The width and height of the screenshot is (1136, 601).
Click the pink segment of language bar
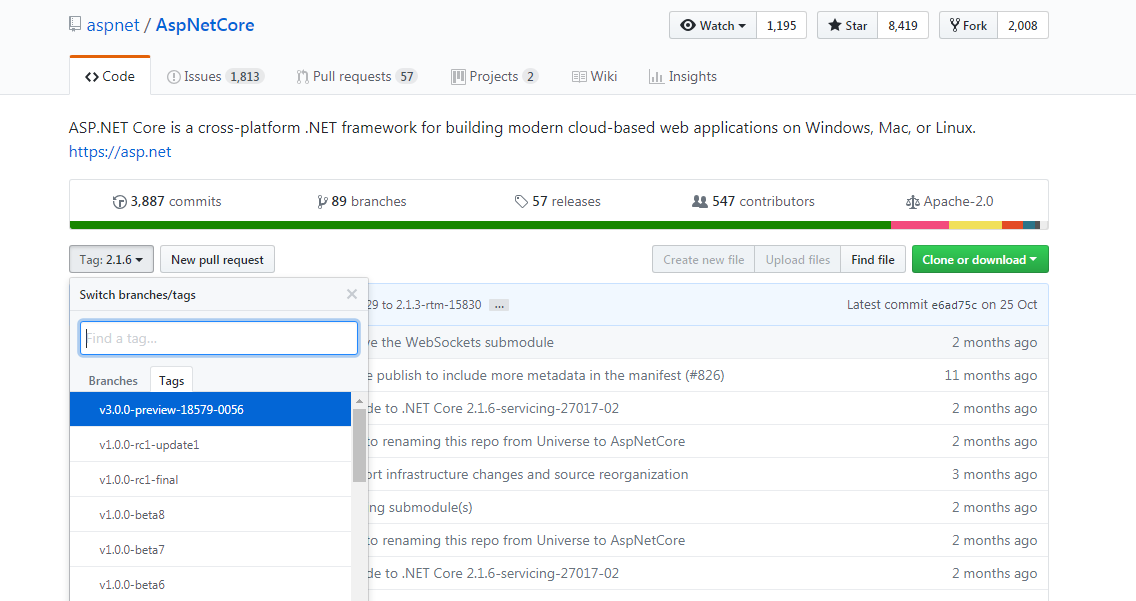[919, 225]
